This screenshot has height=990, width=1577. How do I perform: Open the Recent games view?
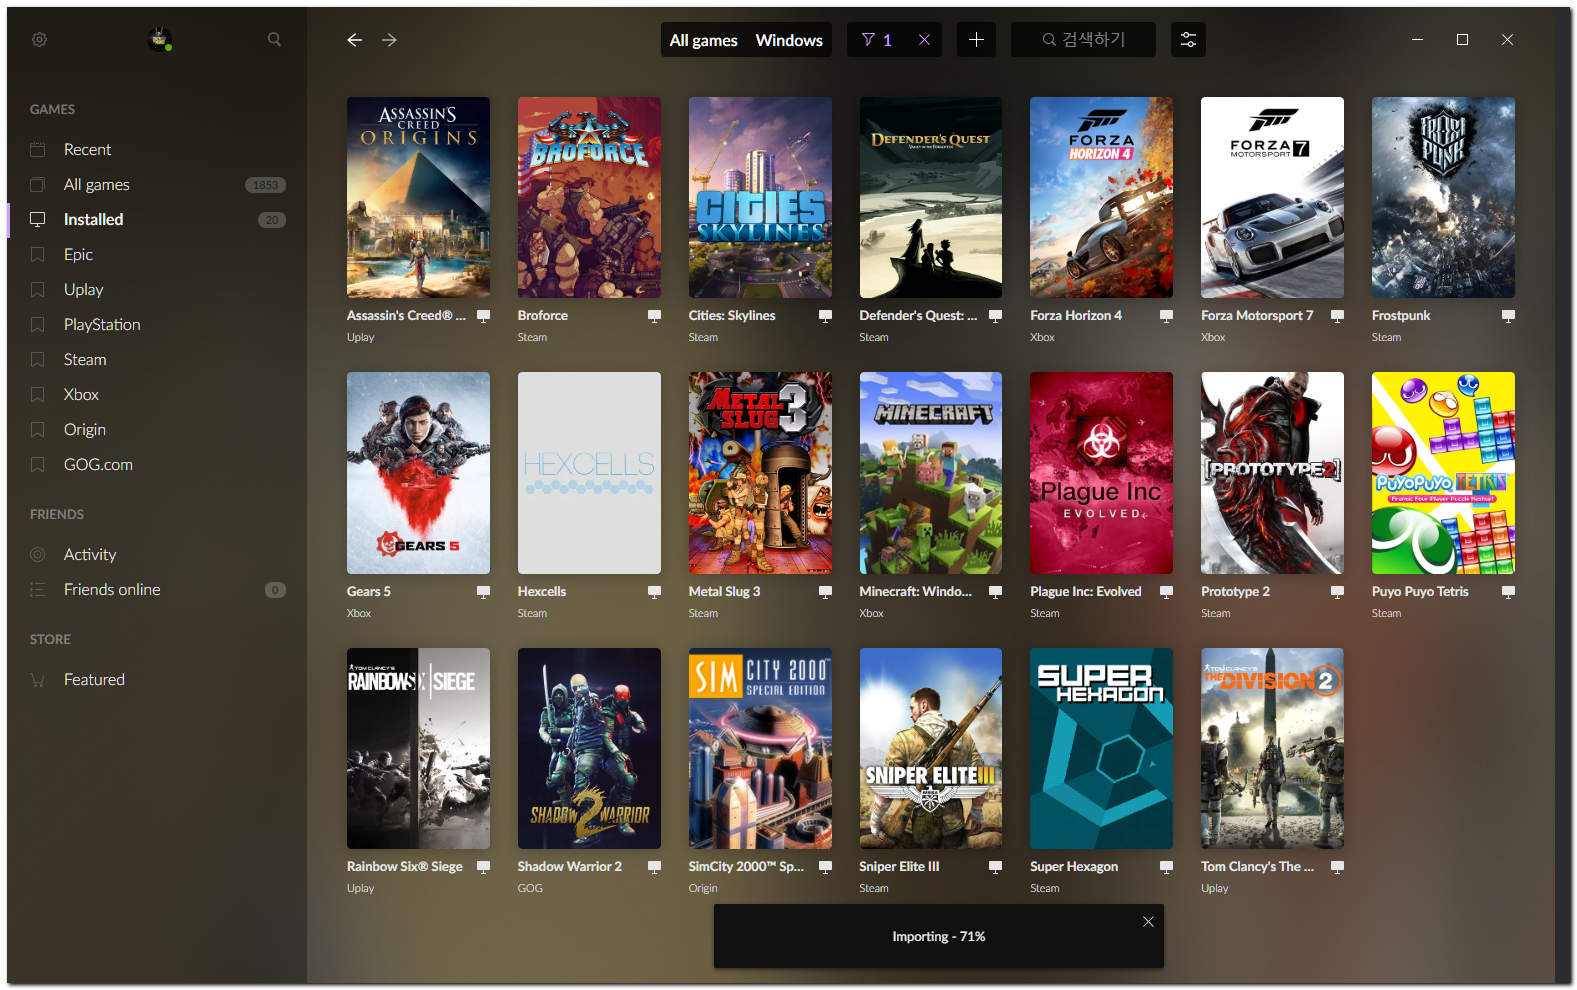pos(158,149)
